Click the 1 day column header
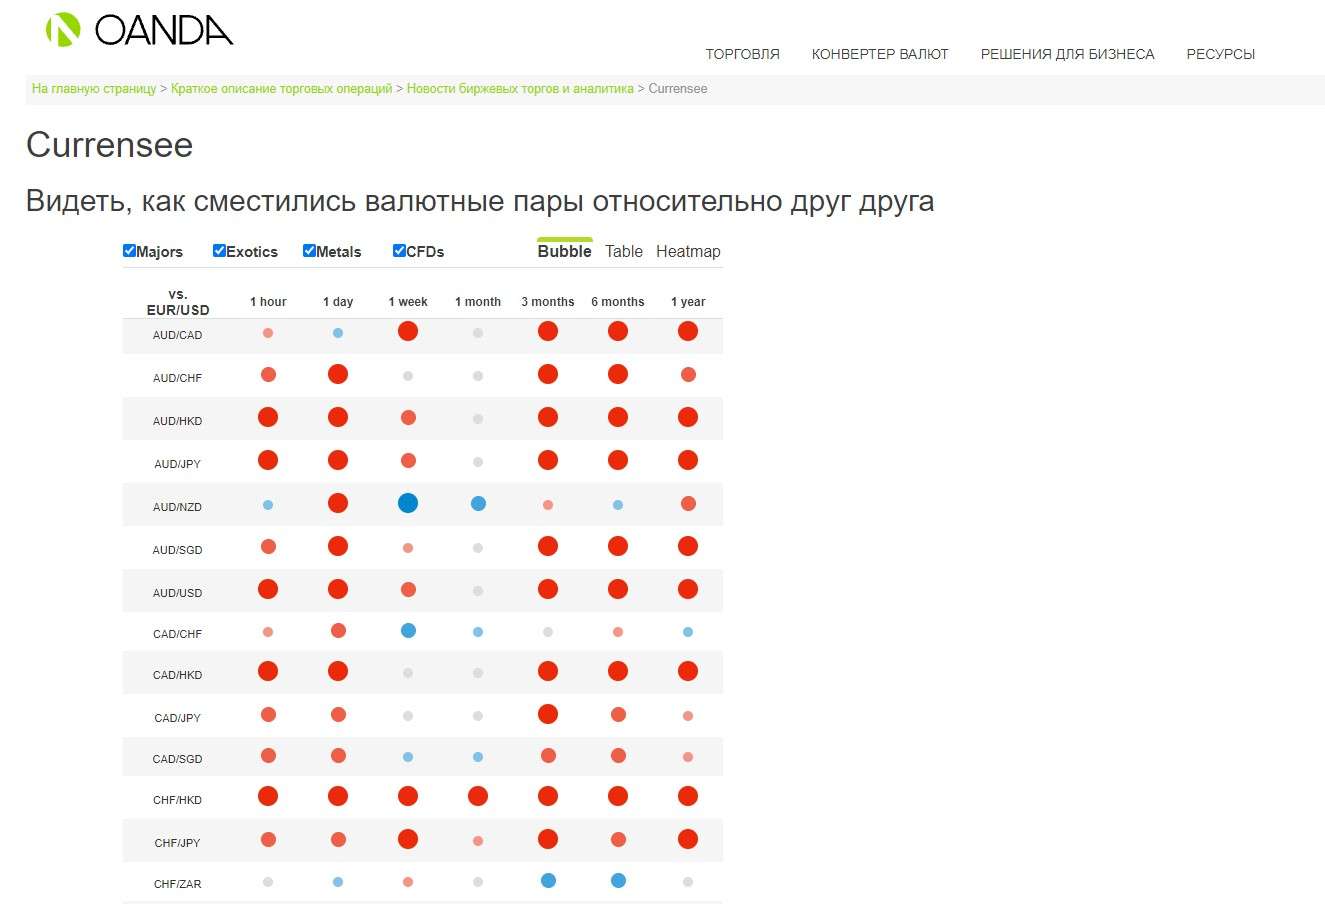 pos(338,302)
